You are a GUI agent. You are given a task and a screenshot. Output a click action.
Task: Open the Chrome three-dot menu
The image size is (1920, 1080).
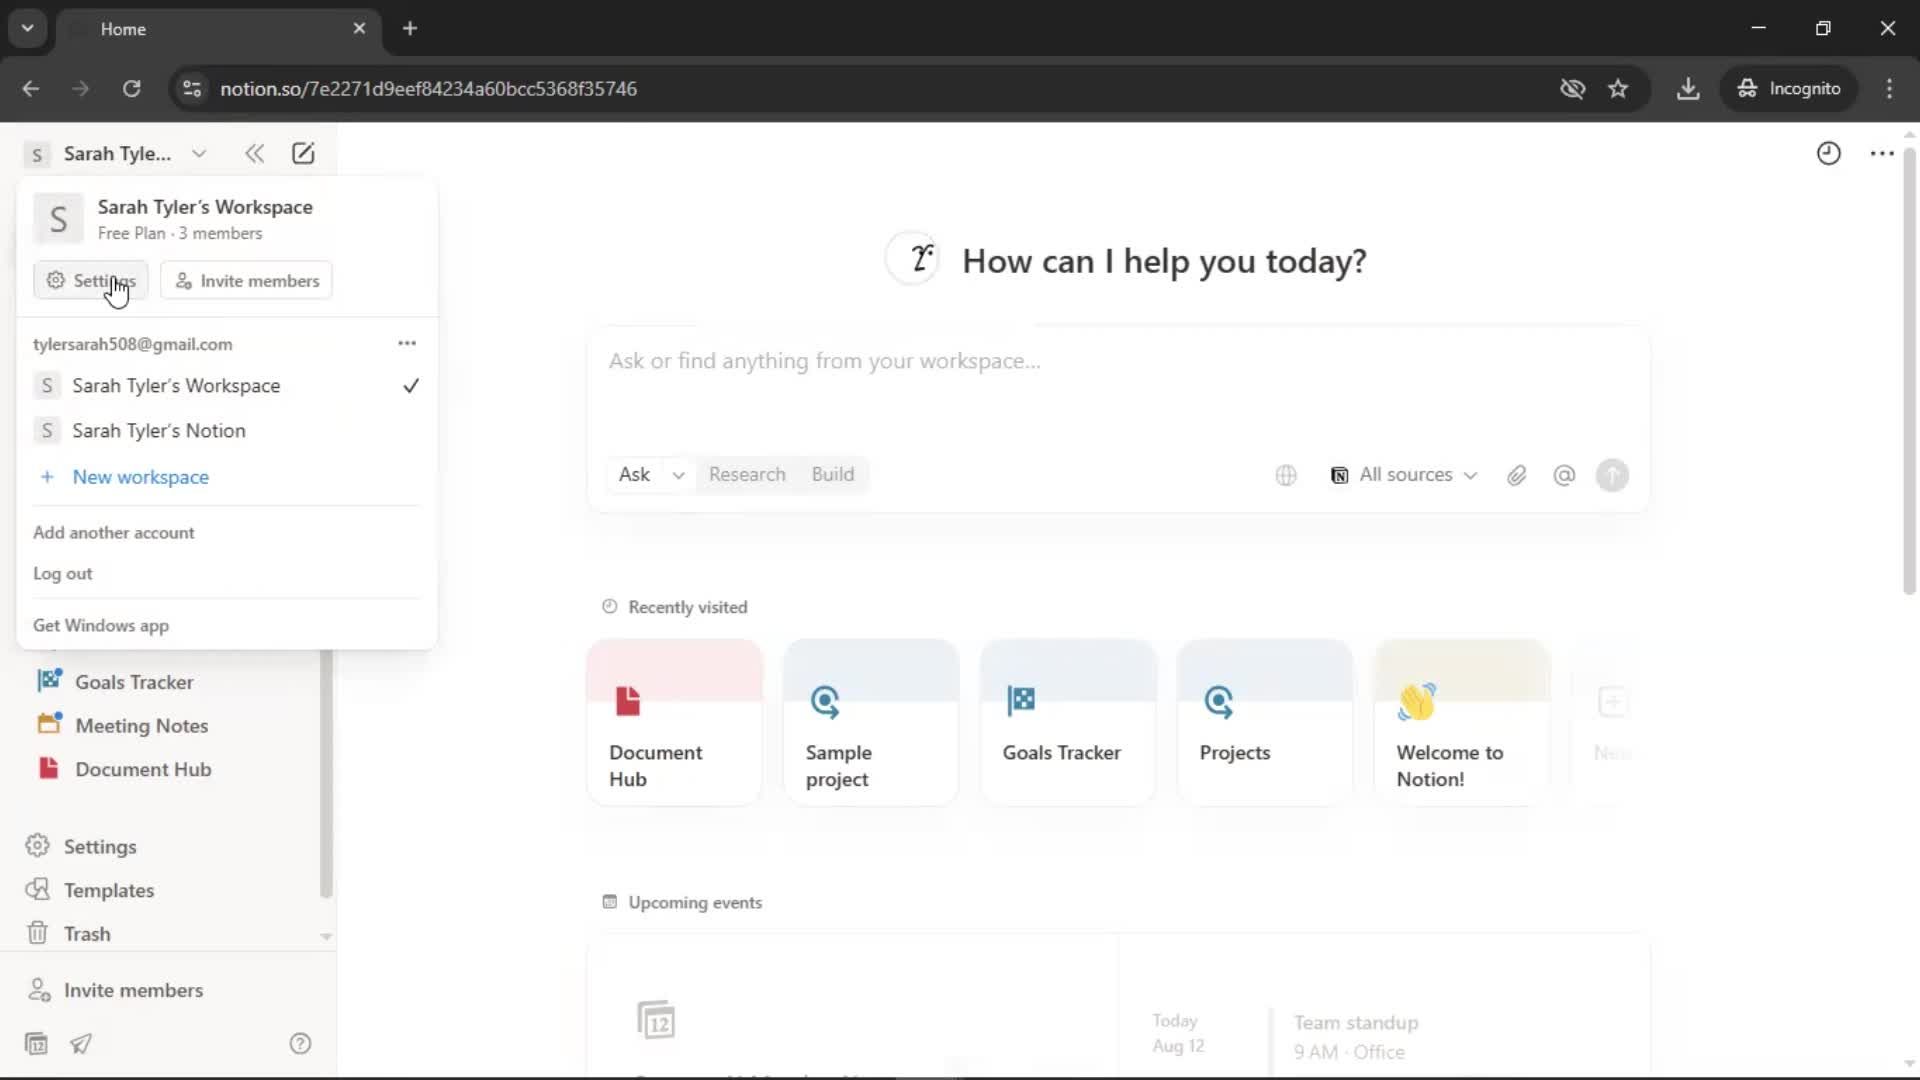coord(1889,88)
